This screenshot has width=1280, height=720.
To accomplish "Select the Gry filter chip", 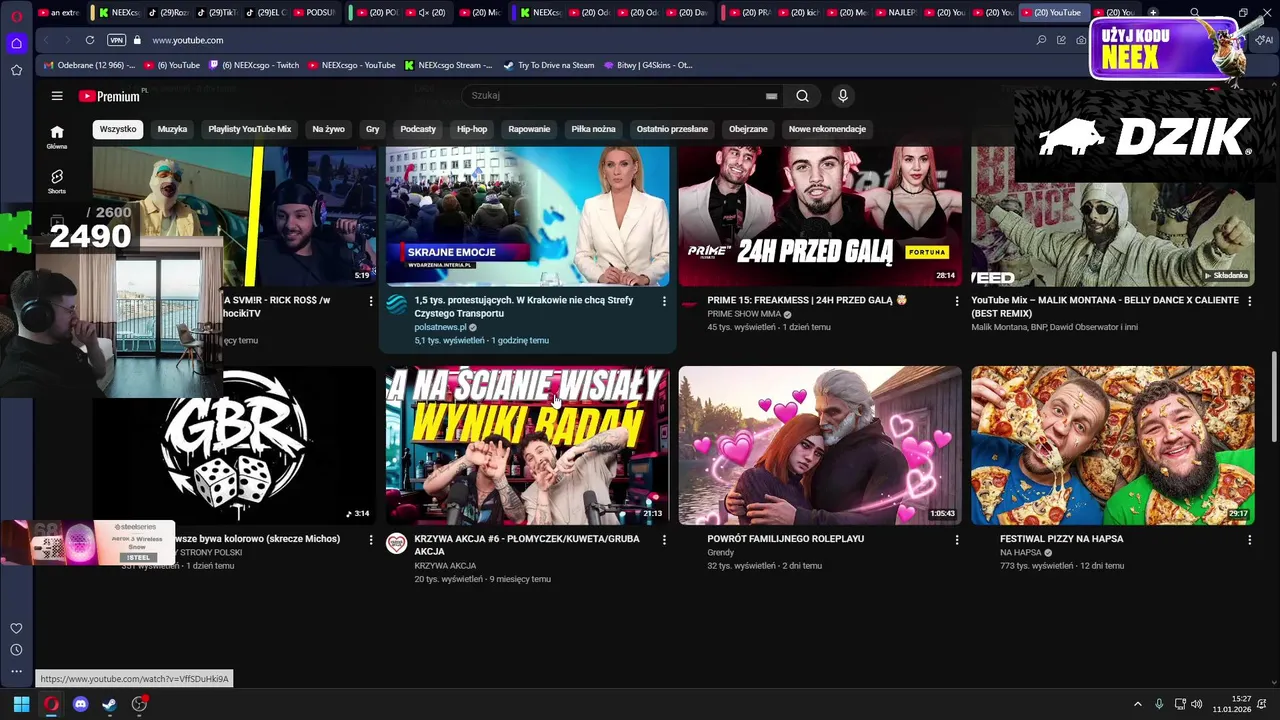I will coord(373,129).
